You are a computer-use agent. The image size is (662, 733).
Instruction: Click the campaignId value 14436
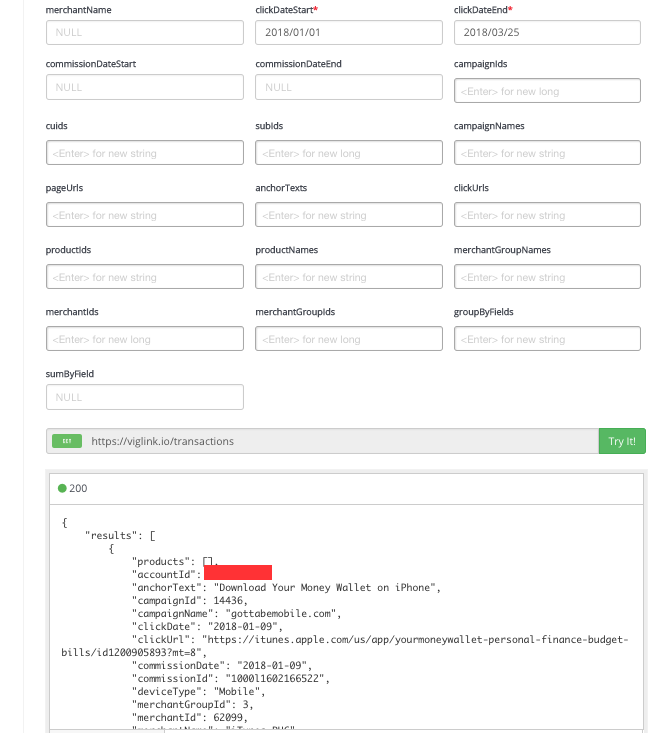[228, 601]
